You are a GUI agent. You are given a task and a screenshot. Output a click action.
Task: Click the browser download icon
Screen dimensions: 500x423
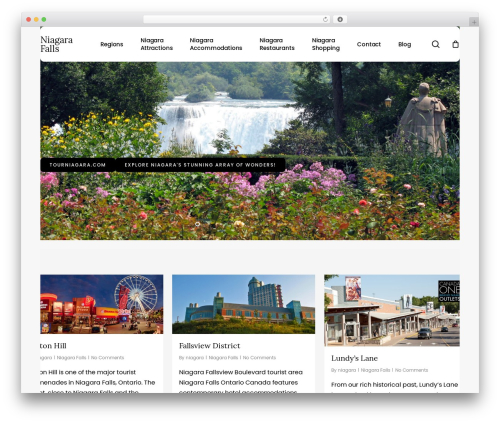click(340, 19)
